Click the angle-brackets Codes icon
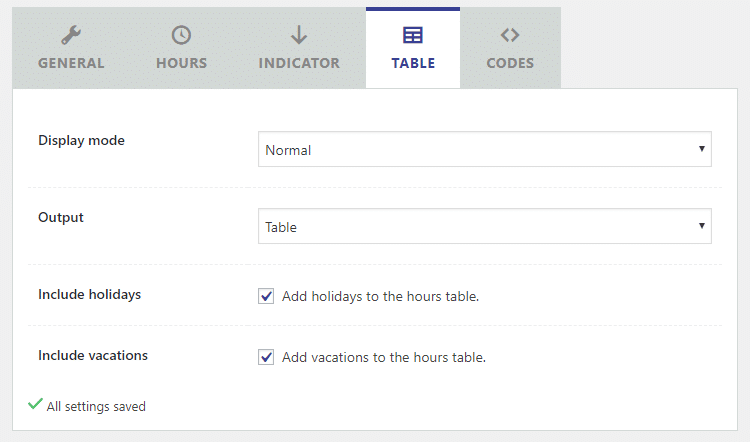The width and height of the screenshot is (750, 442). [x=510, y=35]
